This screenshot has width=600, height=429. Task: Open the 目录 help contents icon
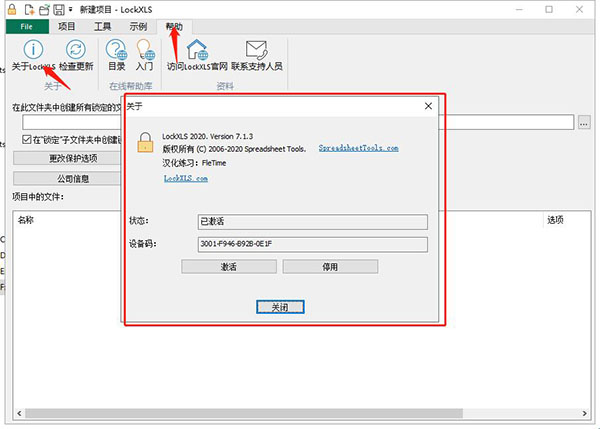tap(117, 48)
